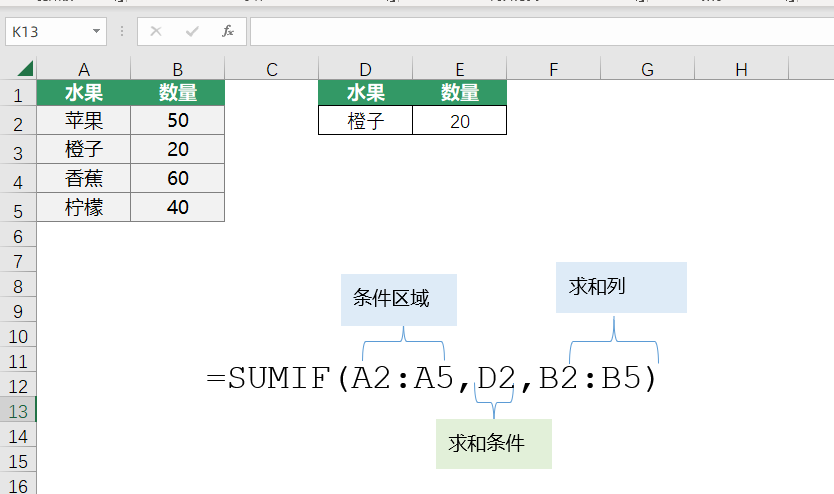Viewport: 834px width, 494px height.
Task: Click cell E1 header 数量
Action: (460, 93)
